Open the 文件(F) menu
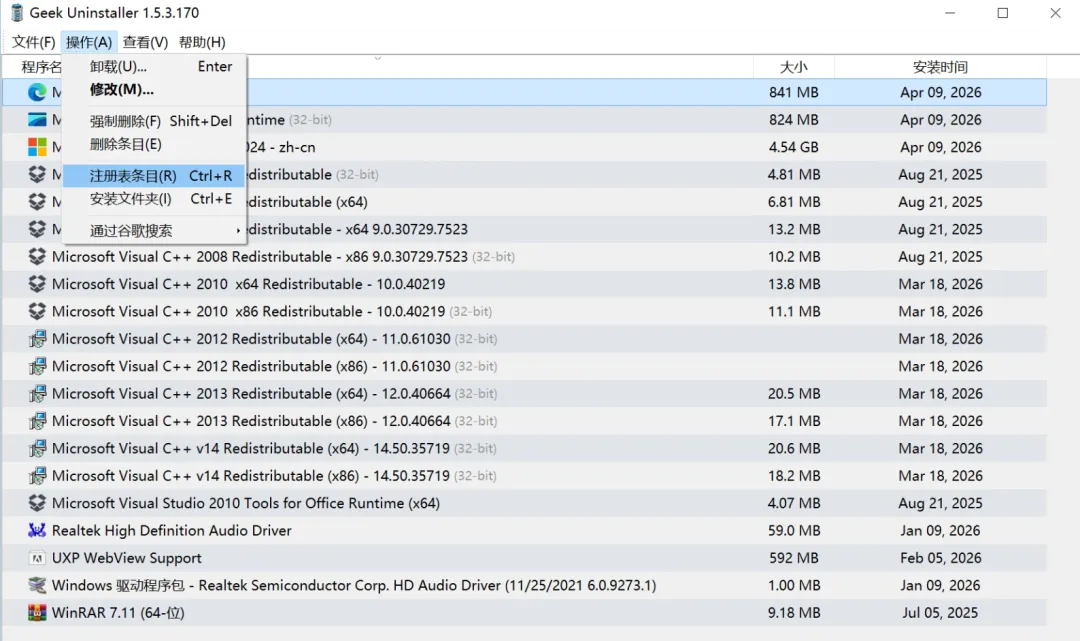The image size is (1080, 641). coord(33,42)
